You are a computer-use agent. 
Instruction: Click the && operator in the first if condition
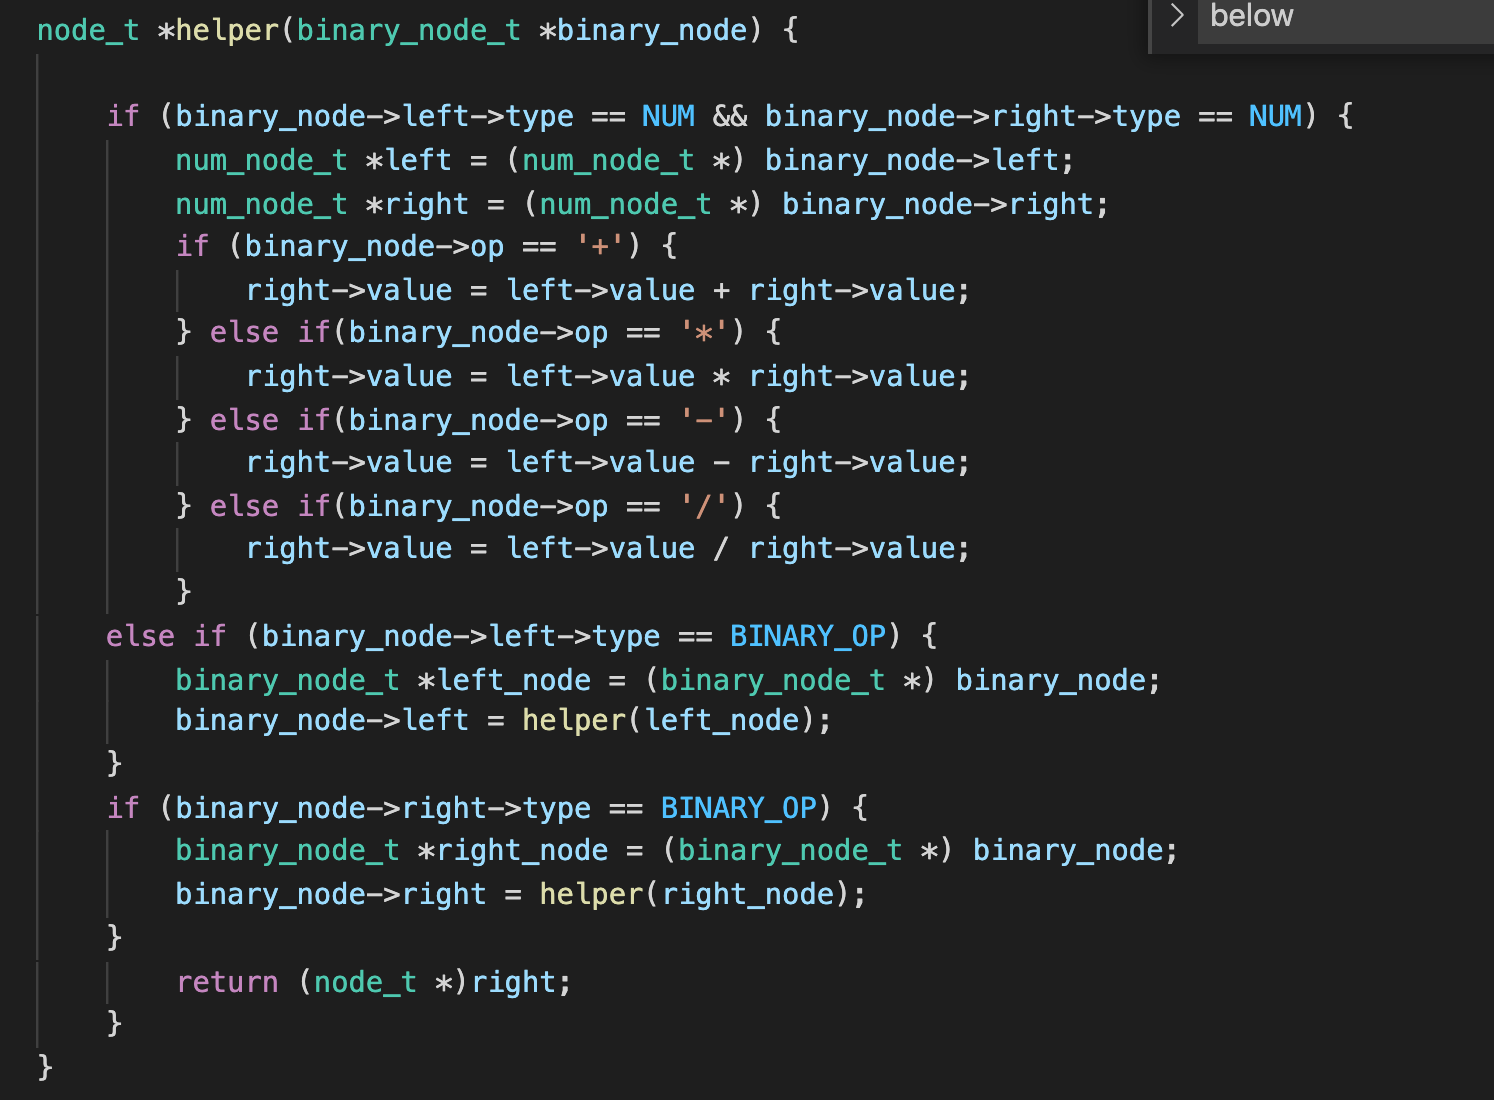730,116
